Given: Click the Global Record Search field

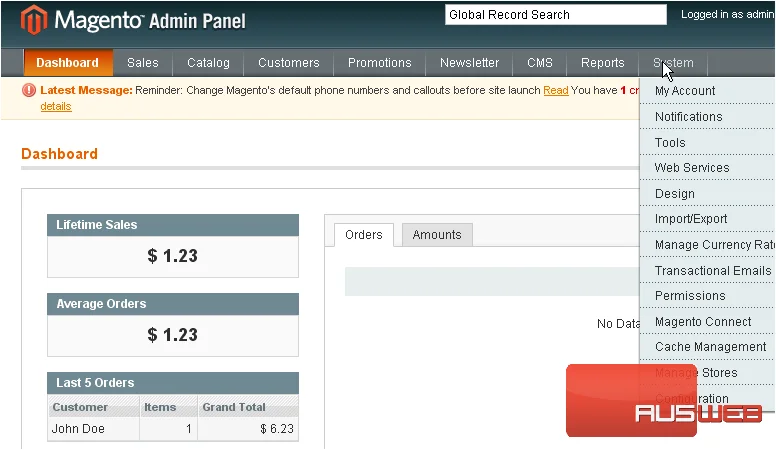Looking at the screenshot, I should [556, 15].
